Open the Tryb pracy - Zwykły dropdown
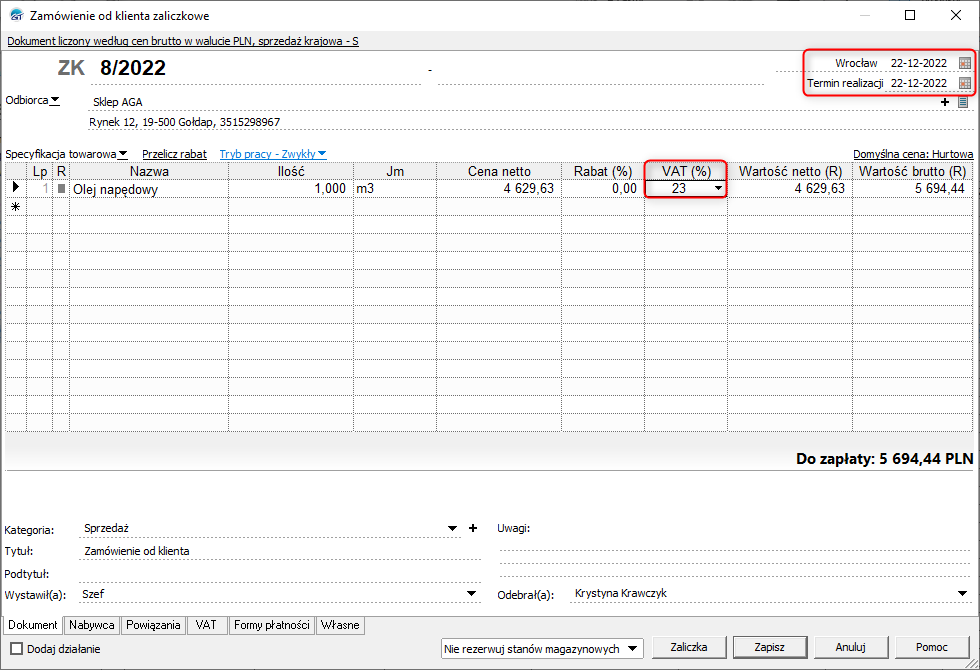This screenshot has width=980, height=670. click(x=273, y=154)
